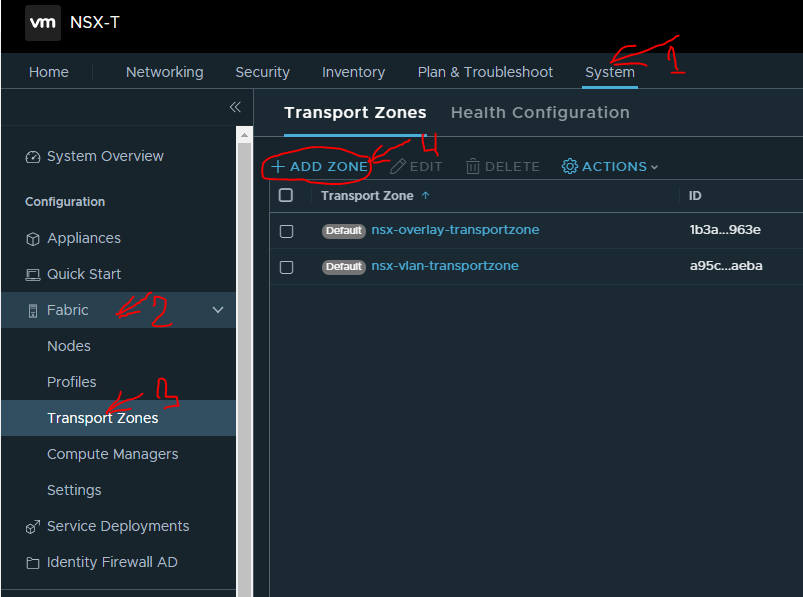The height and width of the screenshot is (597, 803).
Task: Open the Inventory menu
Action: [x=353, y=72]
